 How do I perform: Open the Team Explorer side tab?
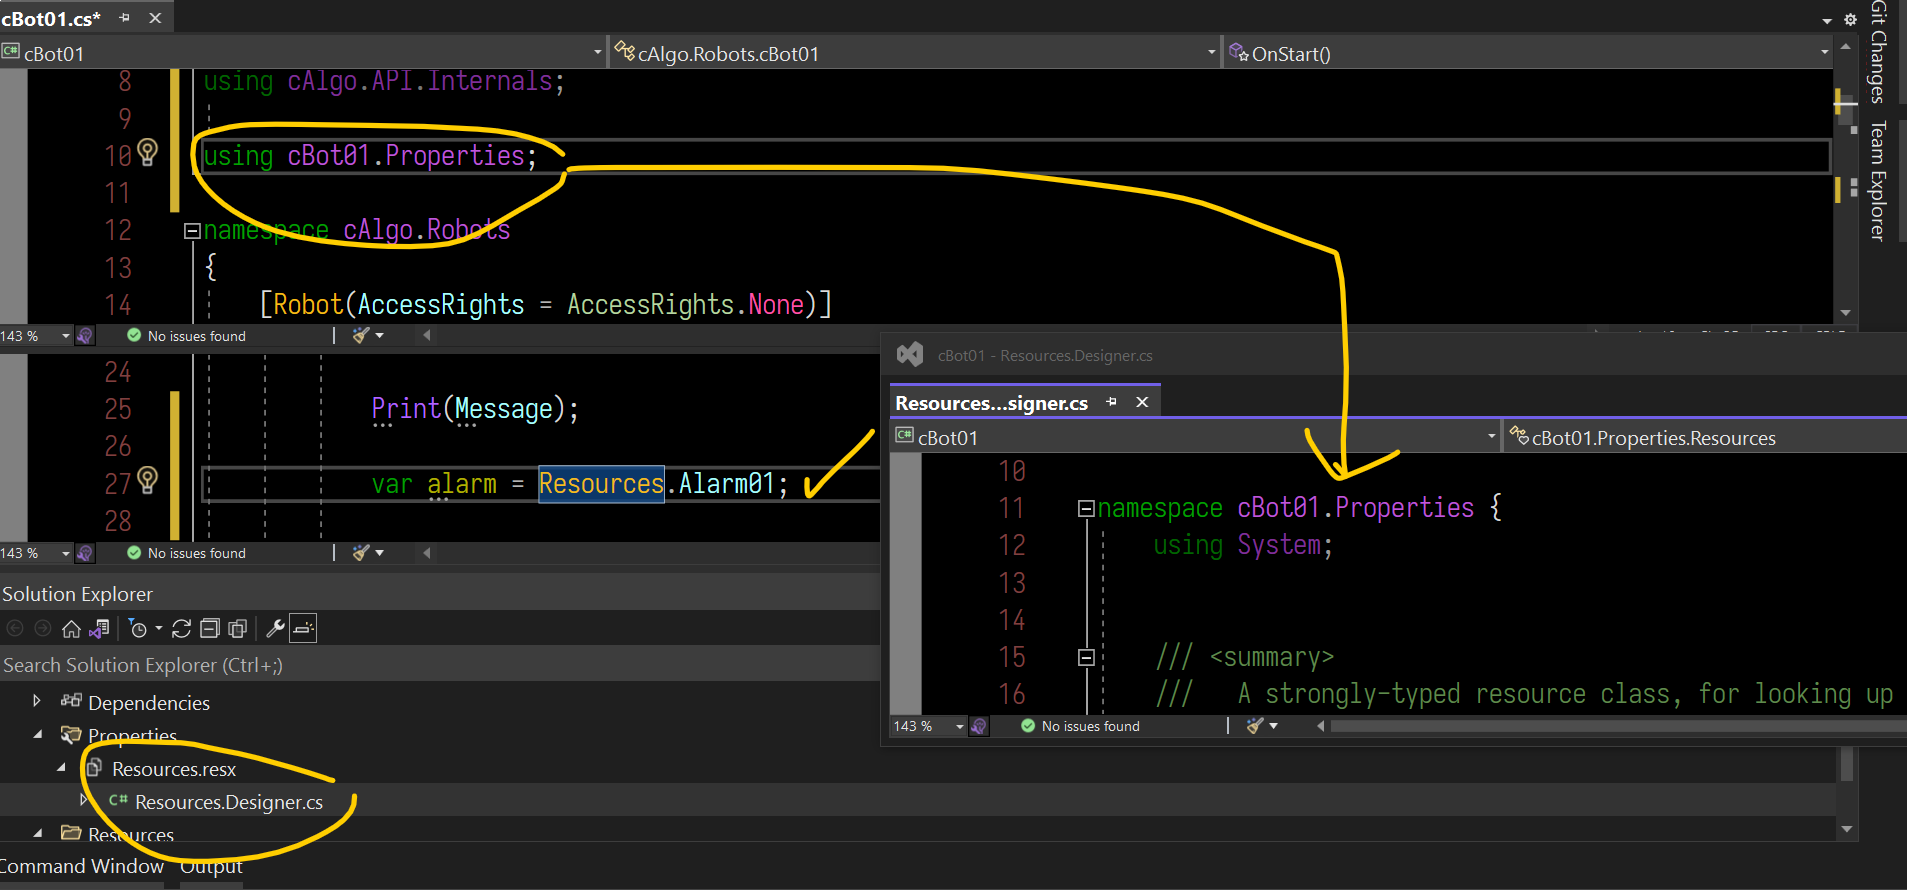[x=1878, y=181]
